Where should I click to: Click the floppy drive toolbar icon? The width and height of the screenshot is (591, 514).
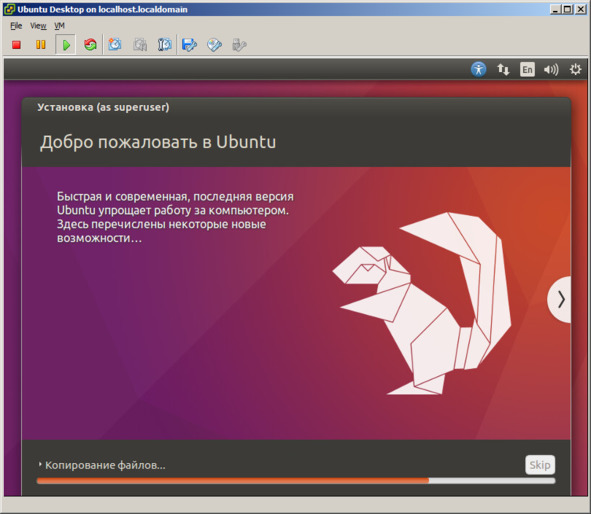click(x=189, y=45)
